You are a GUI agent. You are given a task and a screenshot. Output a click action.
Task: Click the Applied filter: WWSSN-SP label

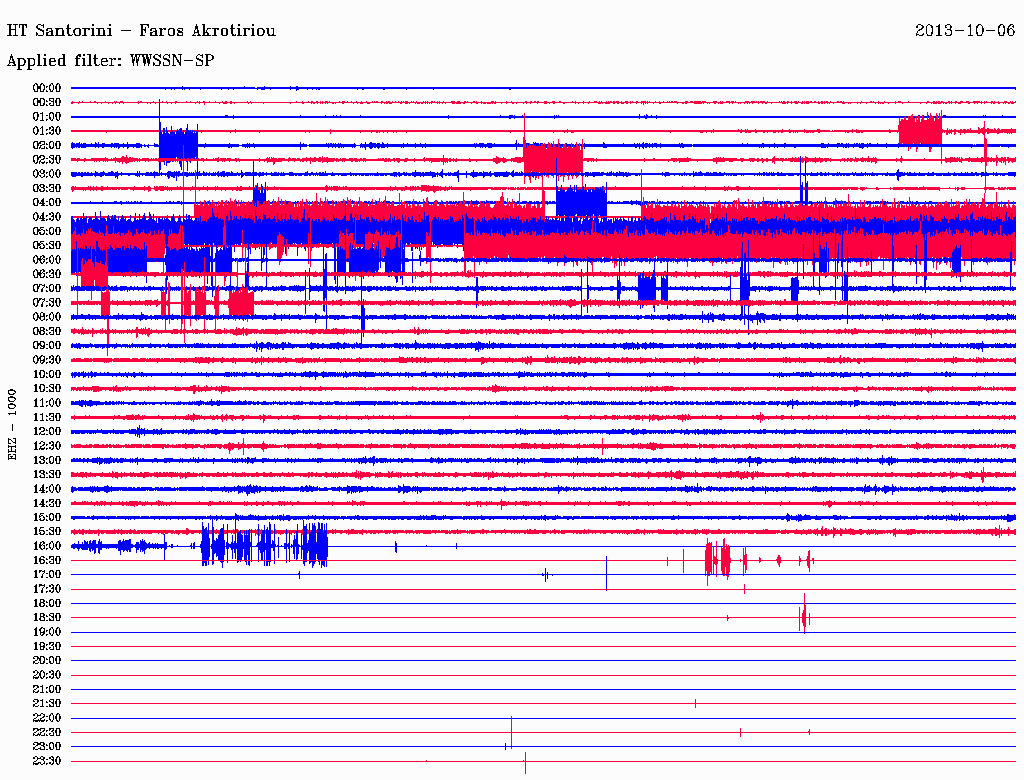click(x=110, y=61)
